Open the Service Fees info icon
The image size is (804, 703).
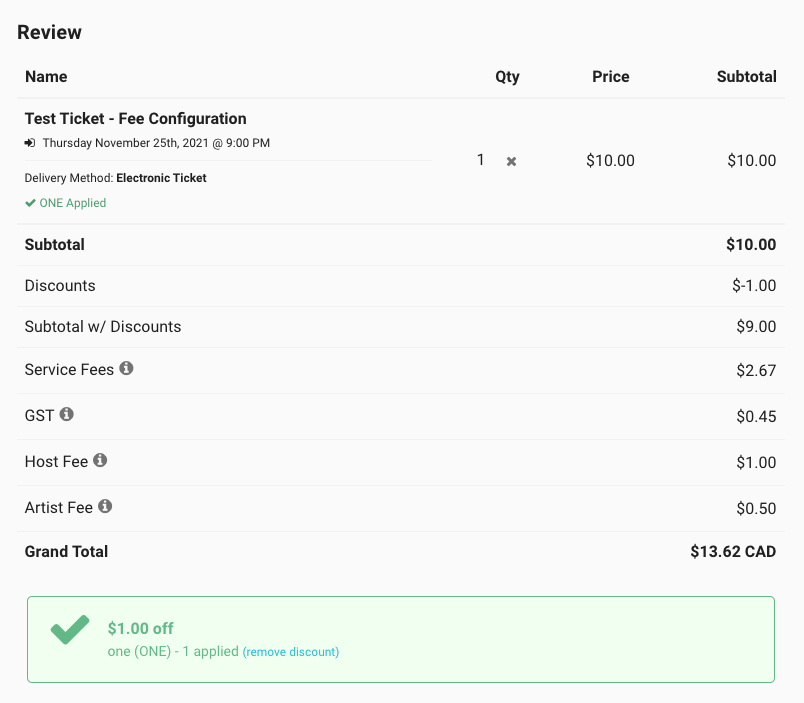point(126,368)
